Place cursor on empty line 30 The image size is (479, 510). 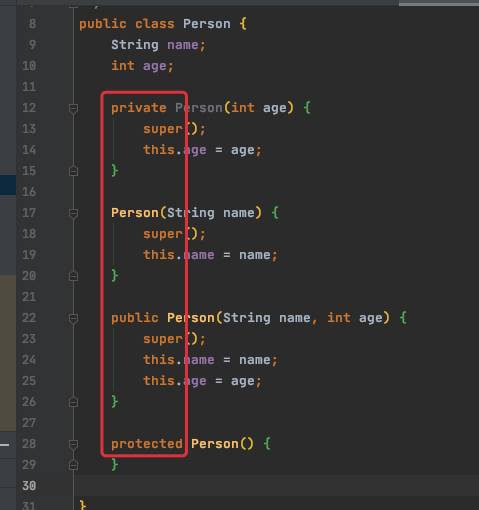[x=277, y=486]
